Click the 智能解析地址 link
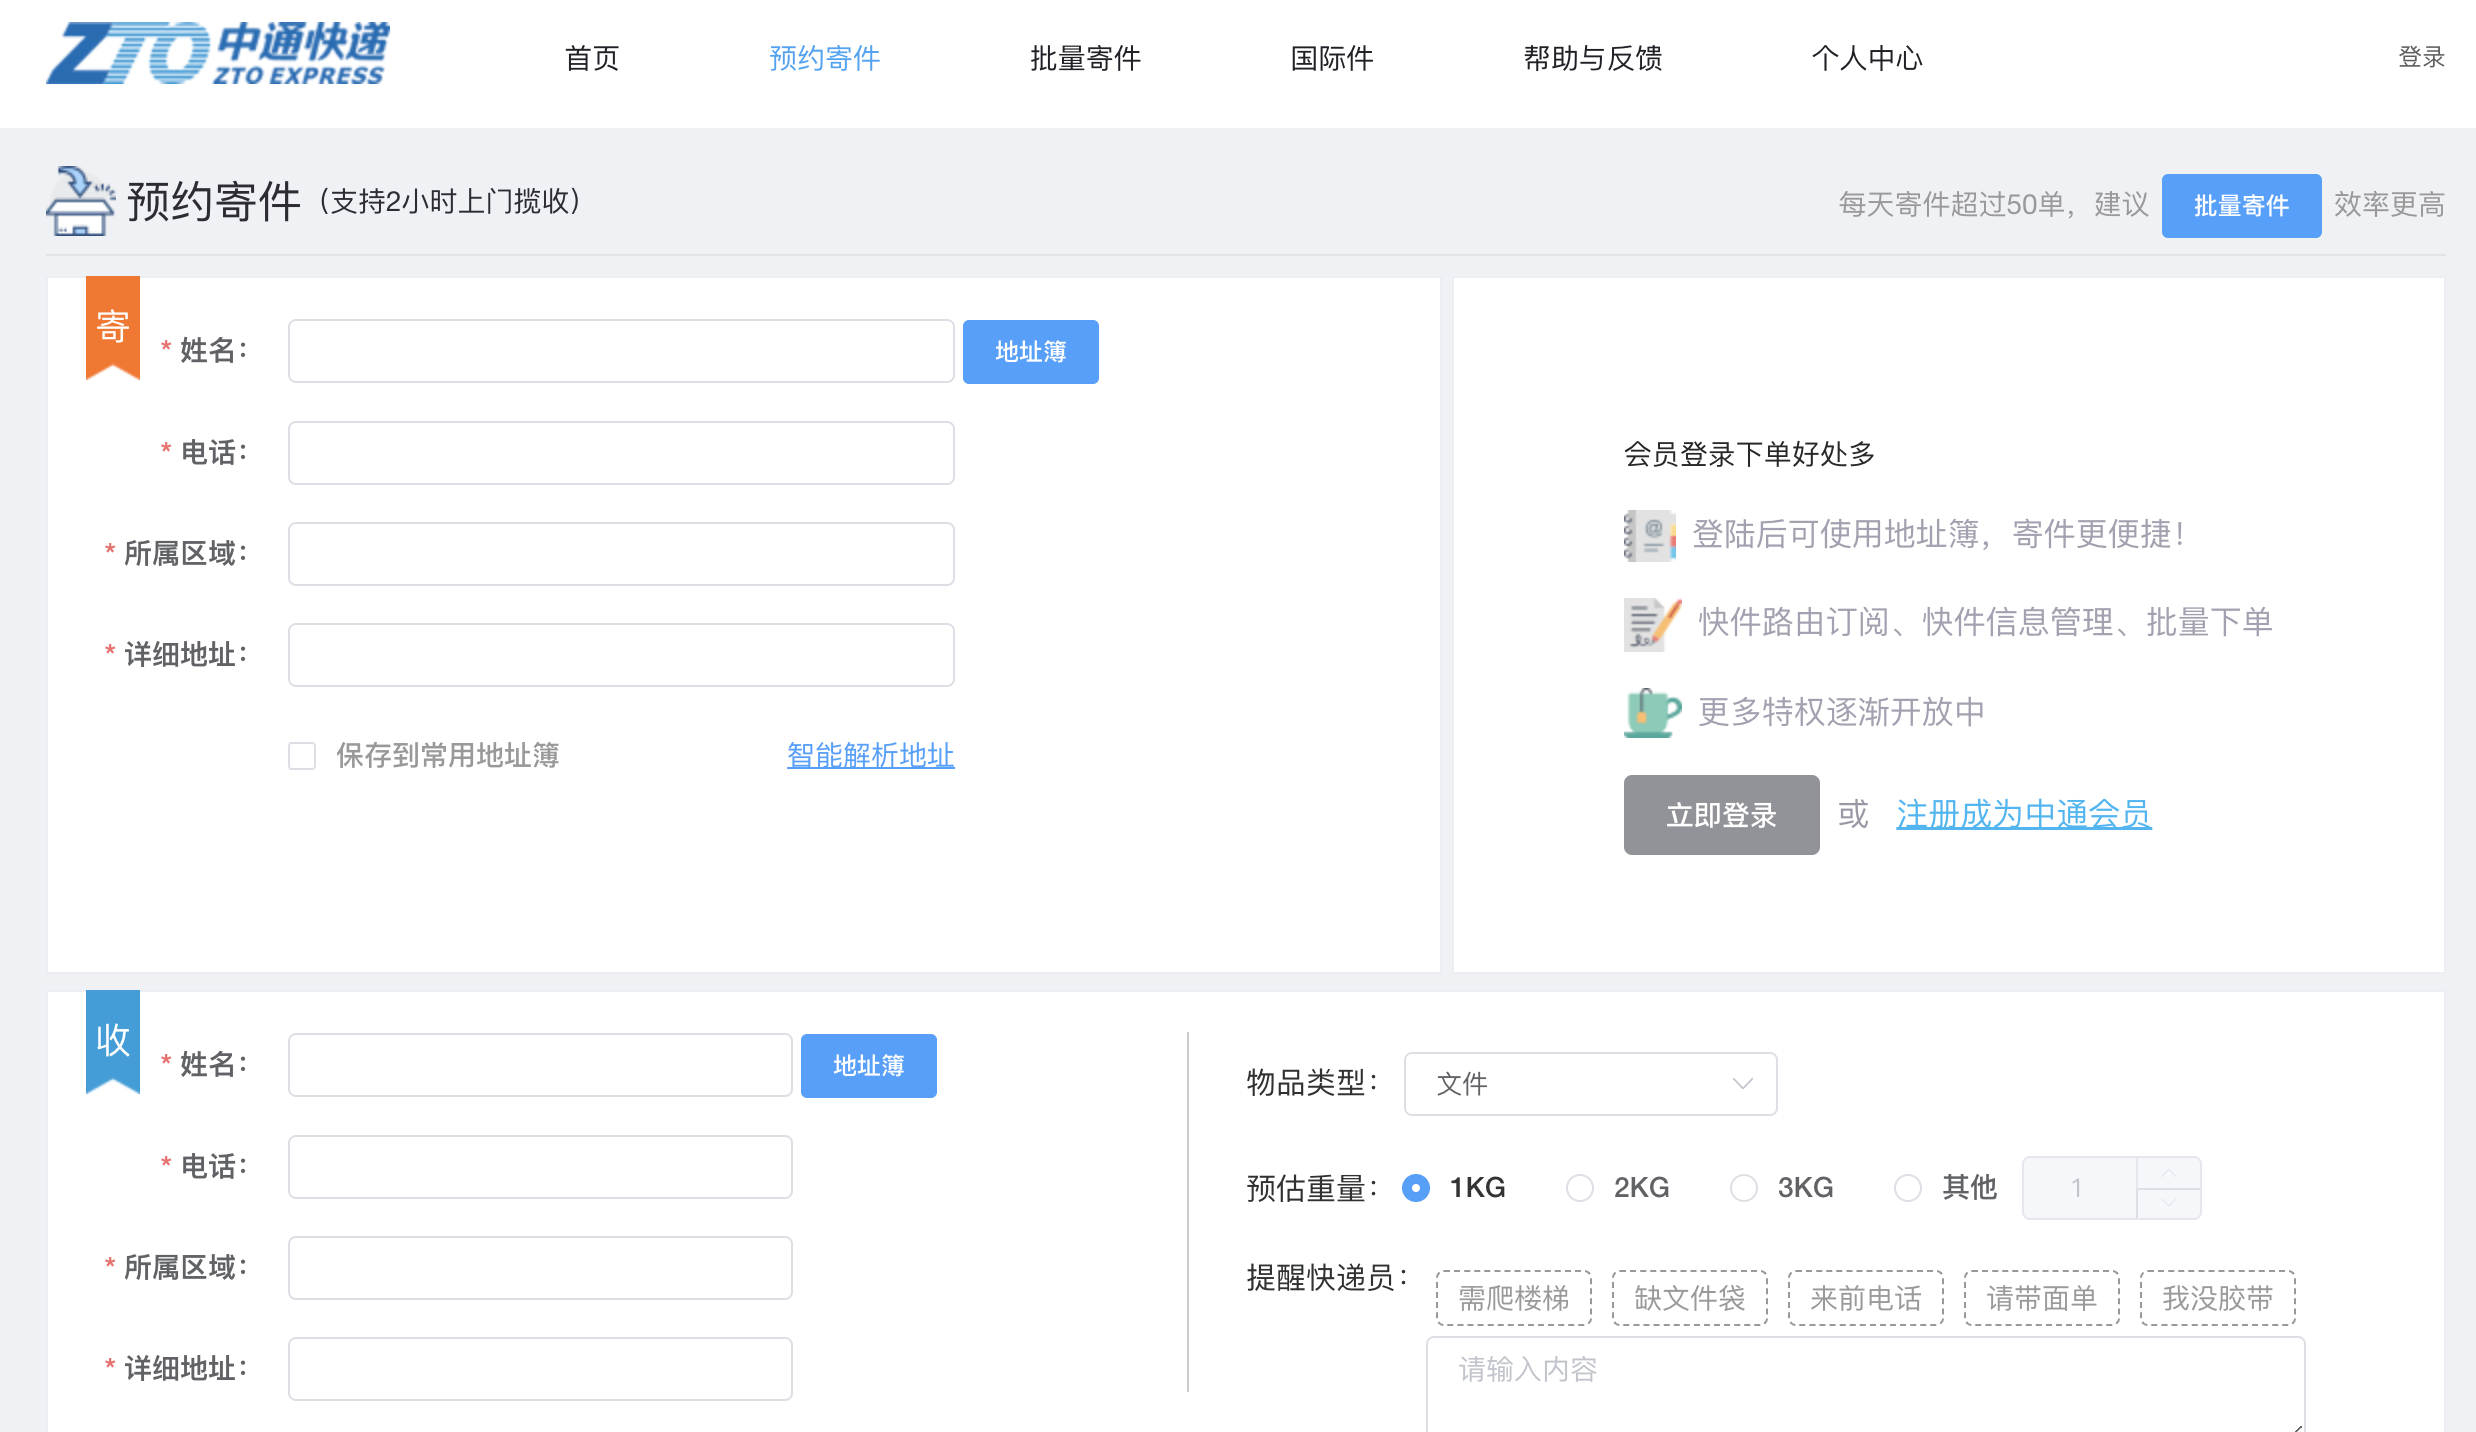 click(870, 755)
